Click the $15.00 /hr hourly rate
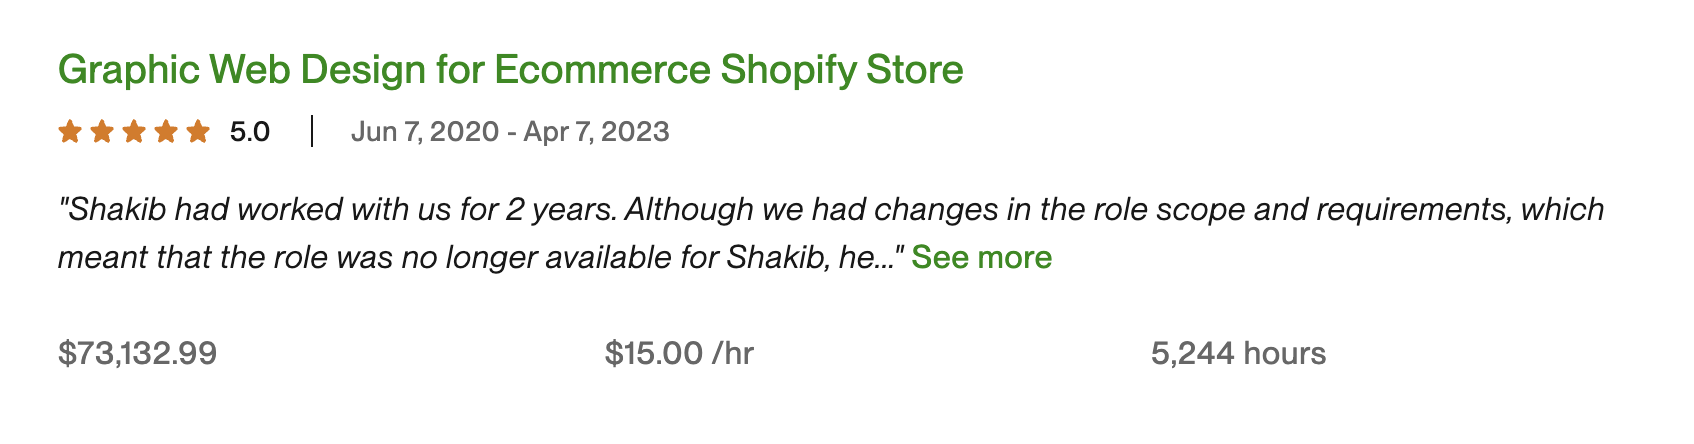The height and width of the screenshot is (444, 1694). point(679,353)
